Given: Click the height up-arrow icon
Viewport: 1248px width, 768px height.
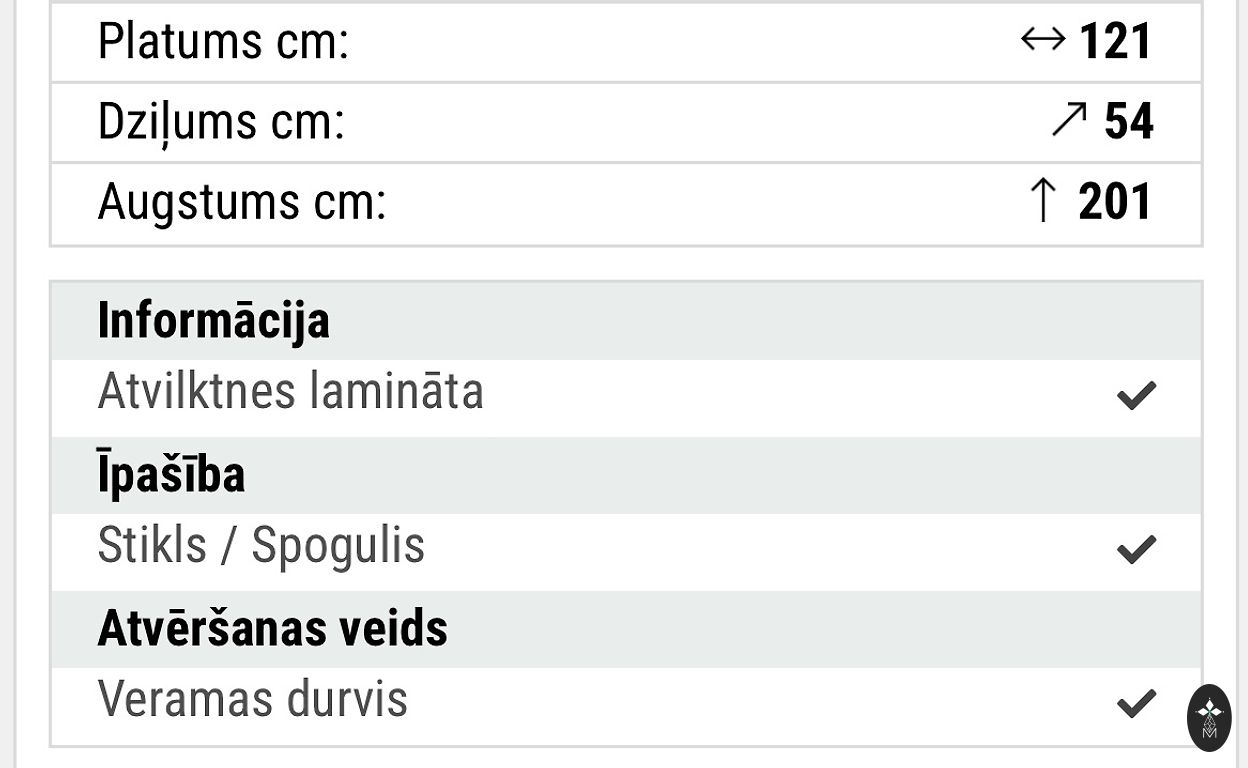Looking at the screenshot, I should [1042, 201].
